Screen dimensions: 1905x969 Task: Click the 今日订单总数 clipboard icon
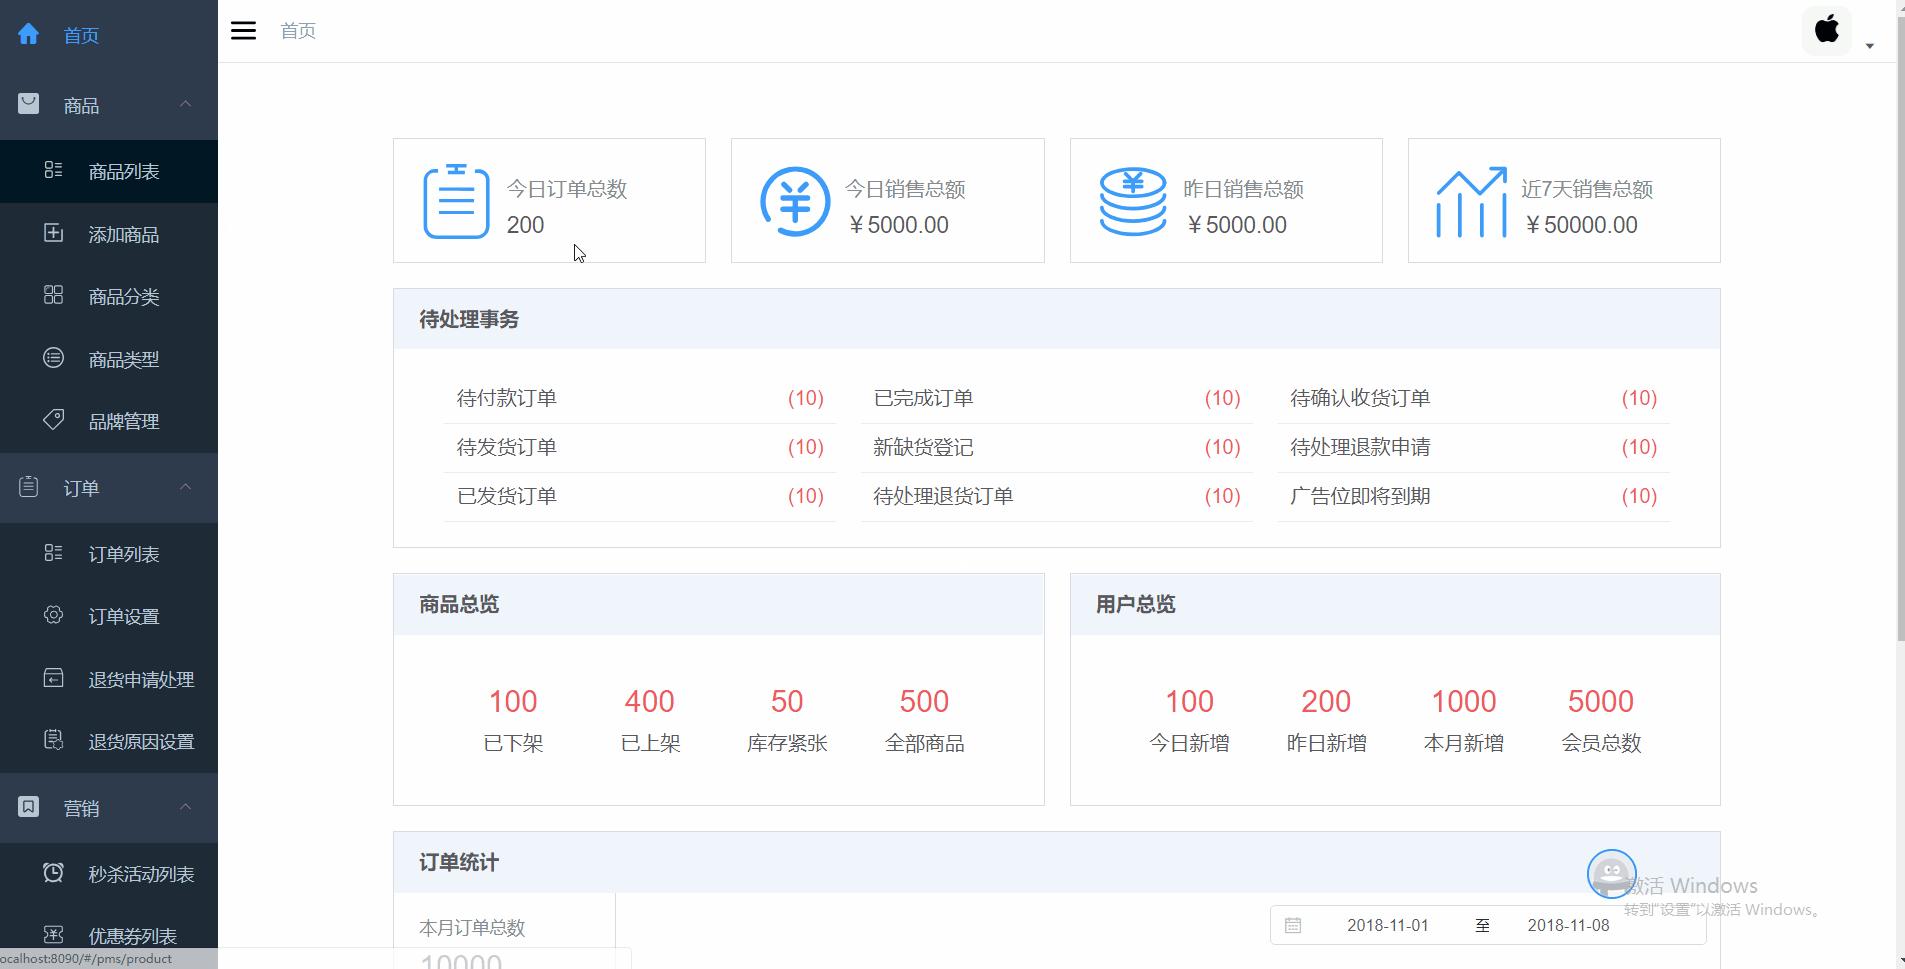pyautogui.click(x=456, y=201)
